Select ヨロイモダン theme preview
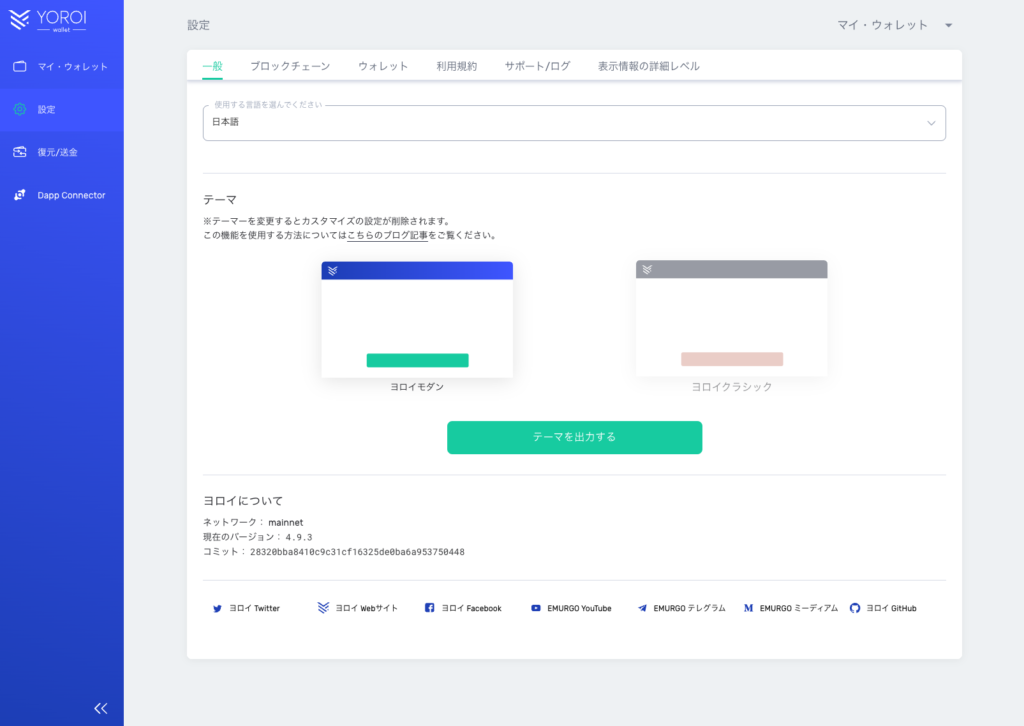Viewport: 1024px width, 726px height. (x=417, y=320)
